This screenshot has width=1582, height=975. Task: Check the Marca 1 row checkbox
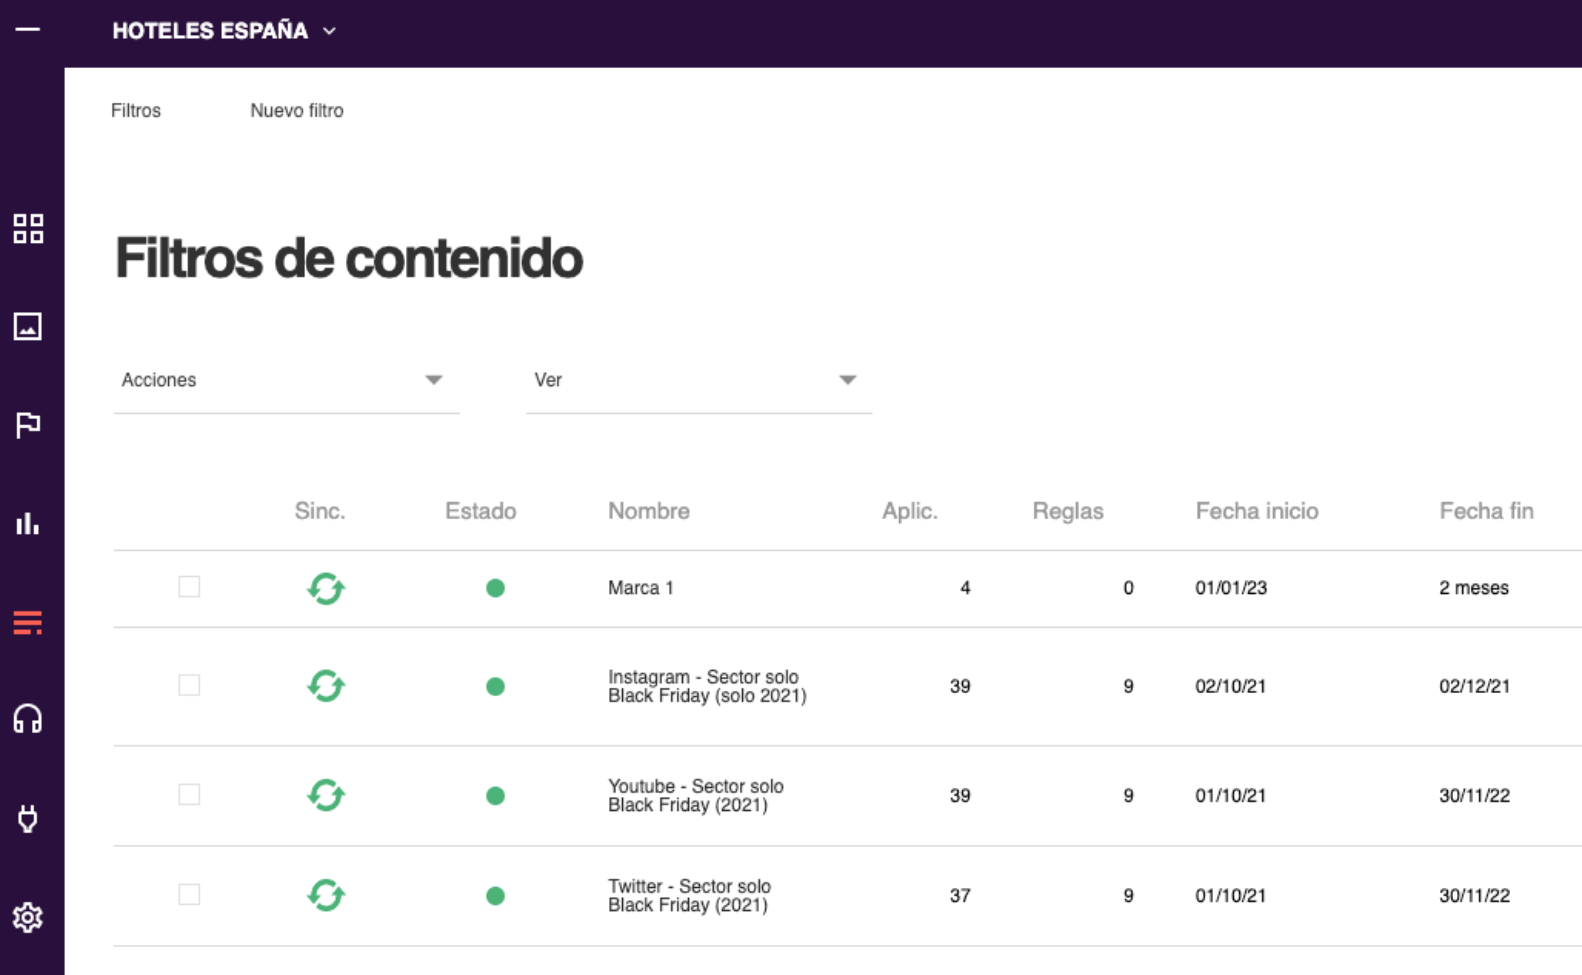189,587
